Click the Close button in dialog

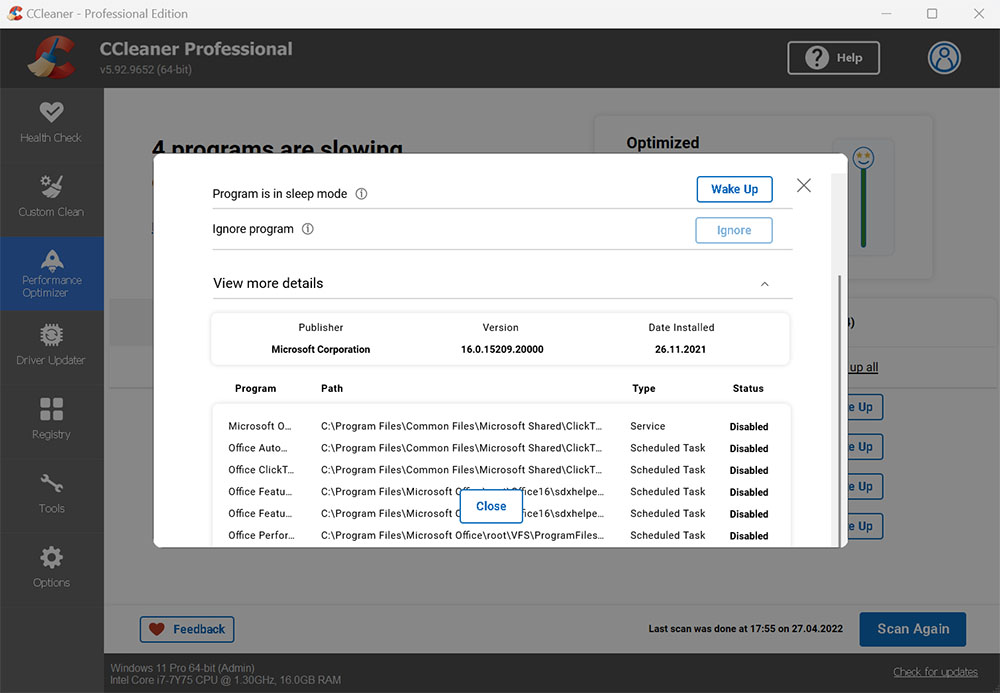491,506
